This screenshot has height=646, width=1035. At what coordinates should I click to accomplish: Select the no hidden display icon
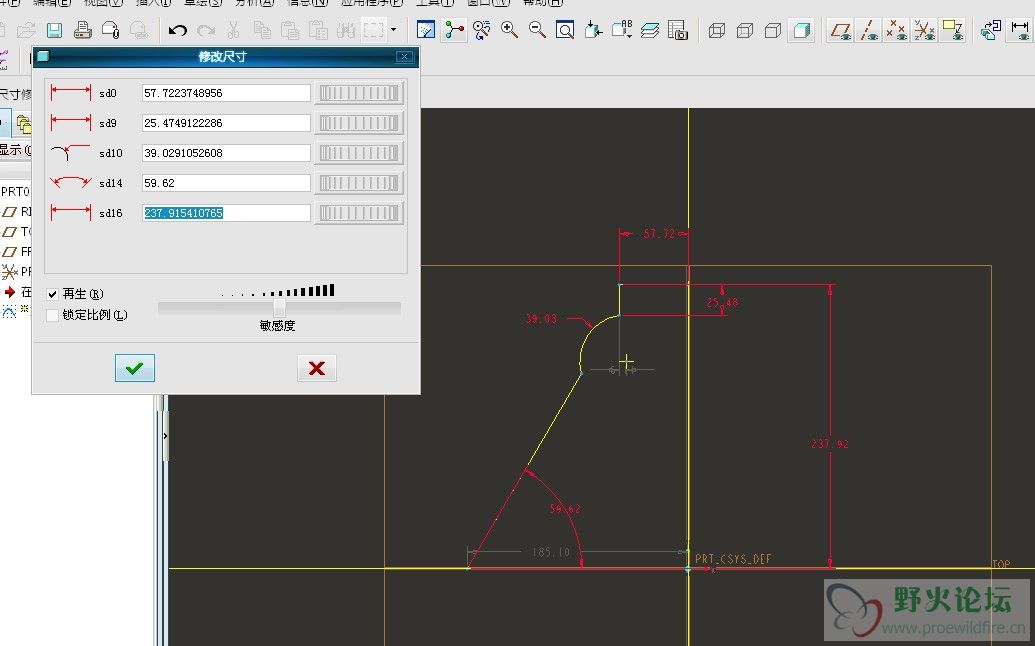click(774, 30)
